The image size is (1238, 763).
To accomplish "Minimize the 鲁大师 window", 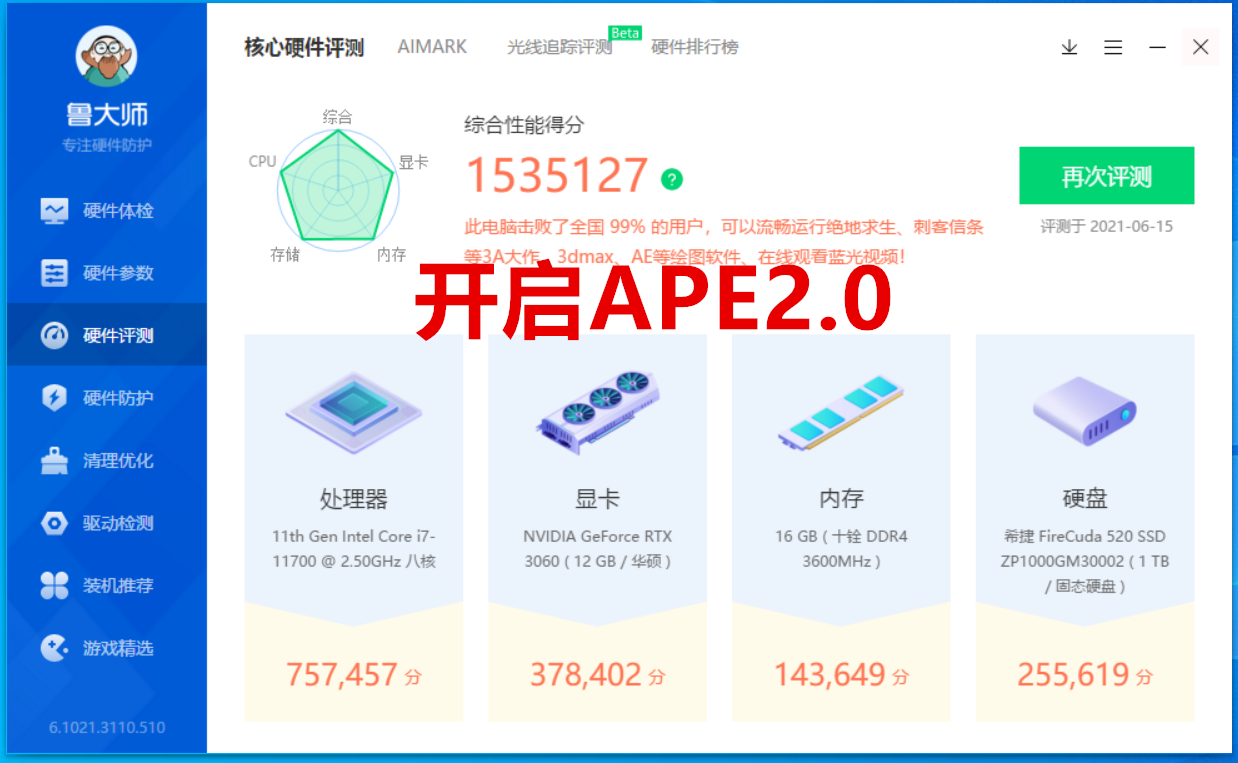I will [x=1157, y=47].
